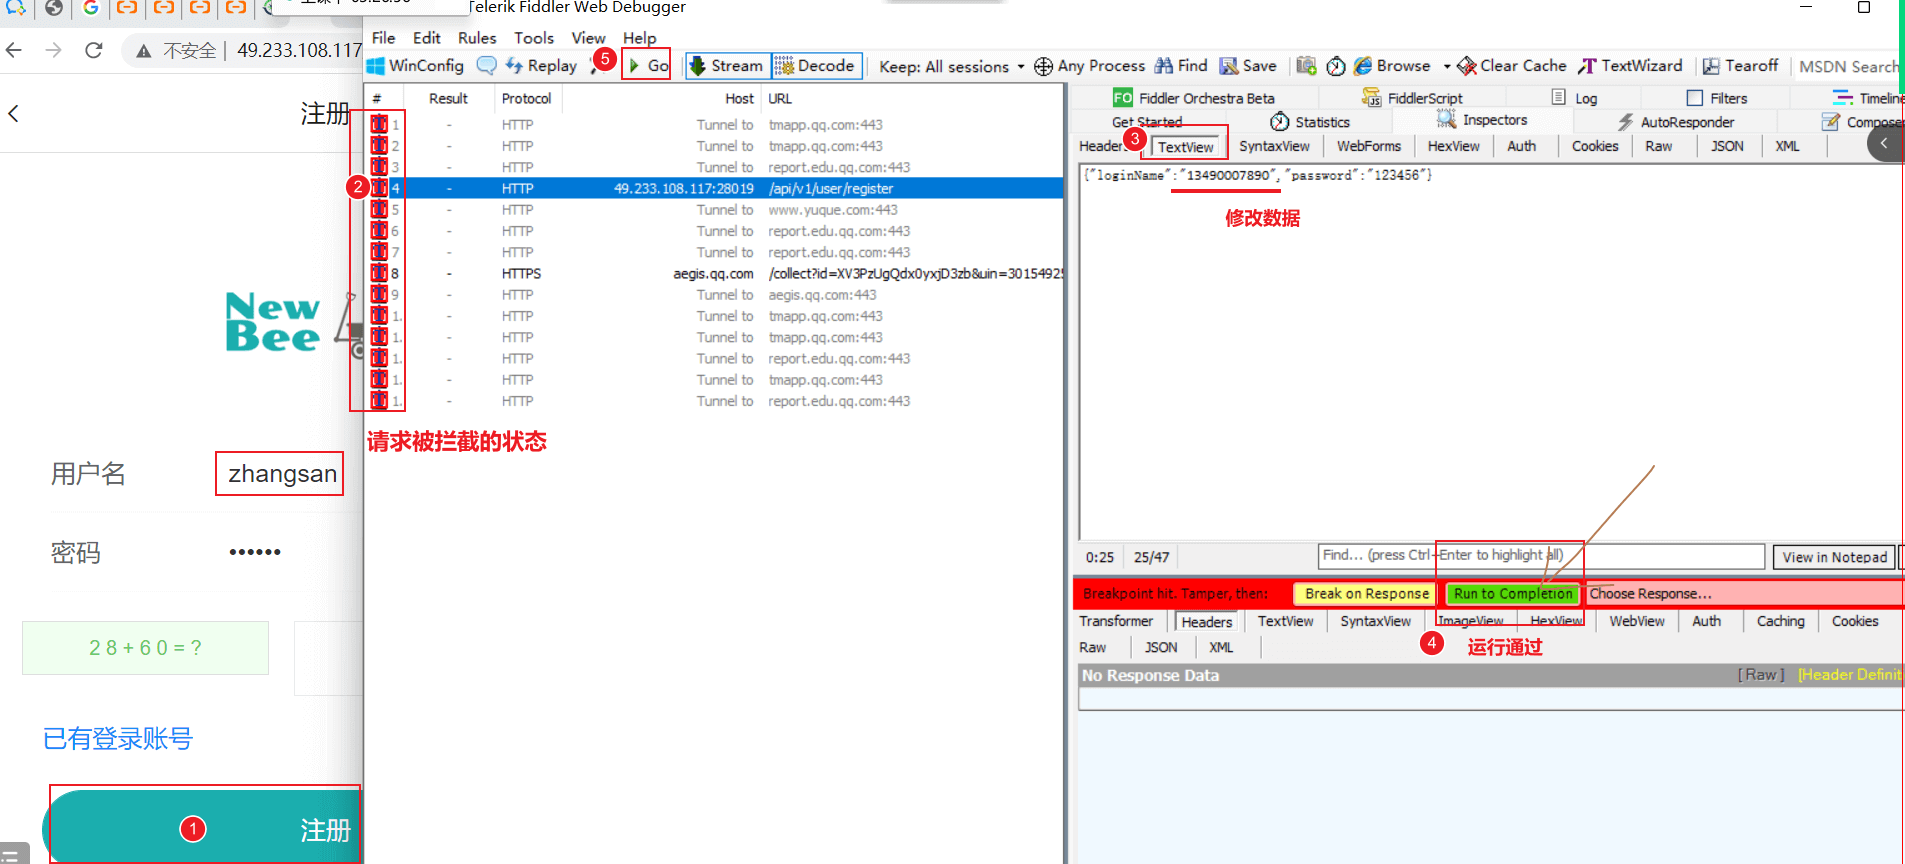Screen dimensions: 1905x864
Task: Click the [Raw] link in response header
Action: point(1761,675)
